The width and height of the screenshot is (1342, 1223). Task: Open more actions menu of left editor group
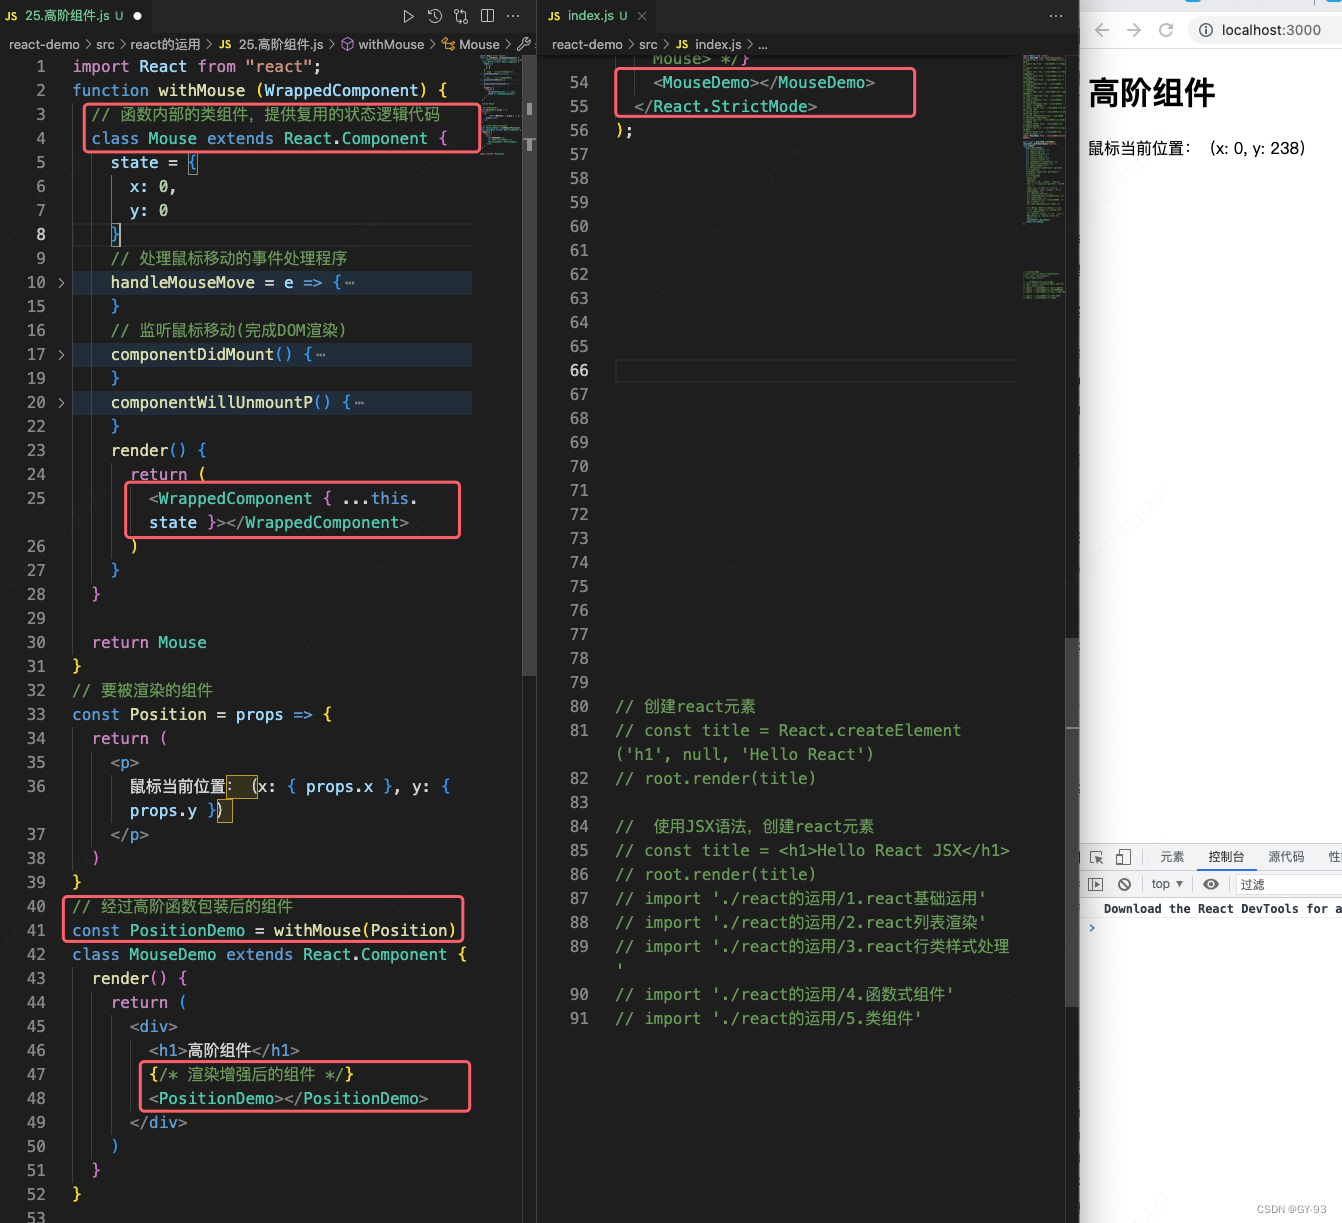(x=513, y=16)
